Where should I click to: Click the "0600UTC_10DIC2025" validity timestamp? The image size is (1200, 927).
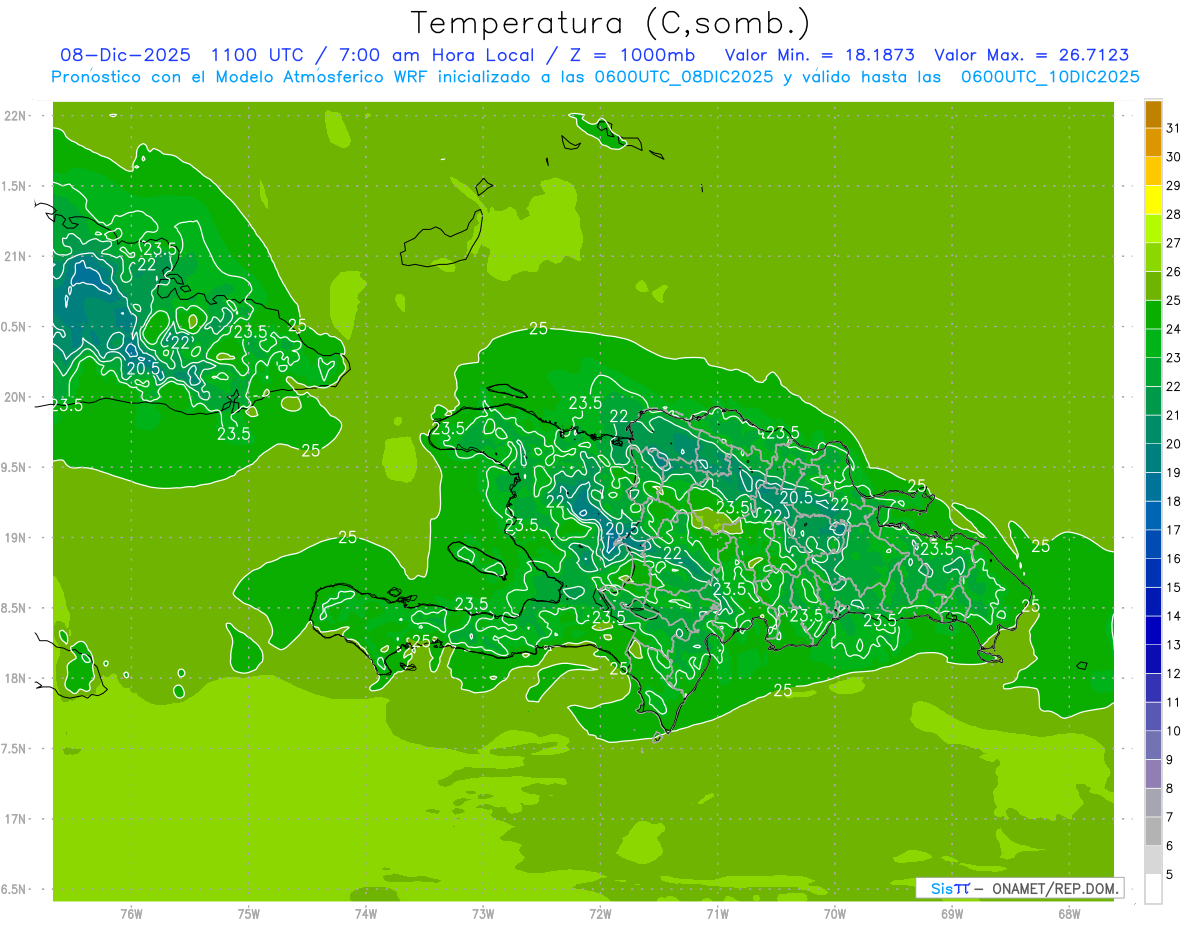point(1050,77)
